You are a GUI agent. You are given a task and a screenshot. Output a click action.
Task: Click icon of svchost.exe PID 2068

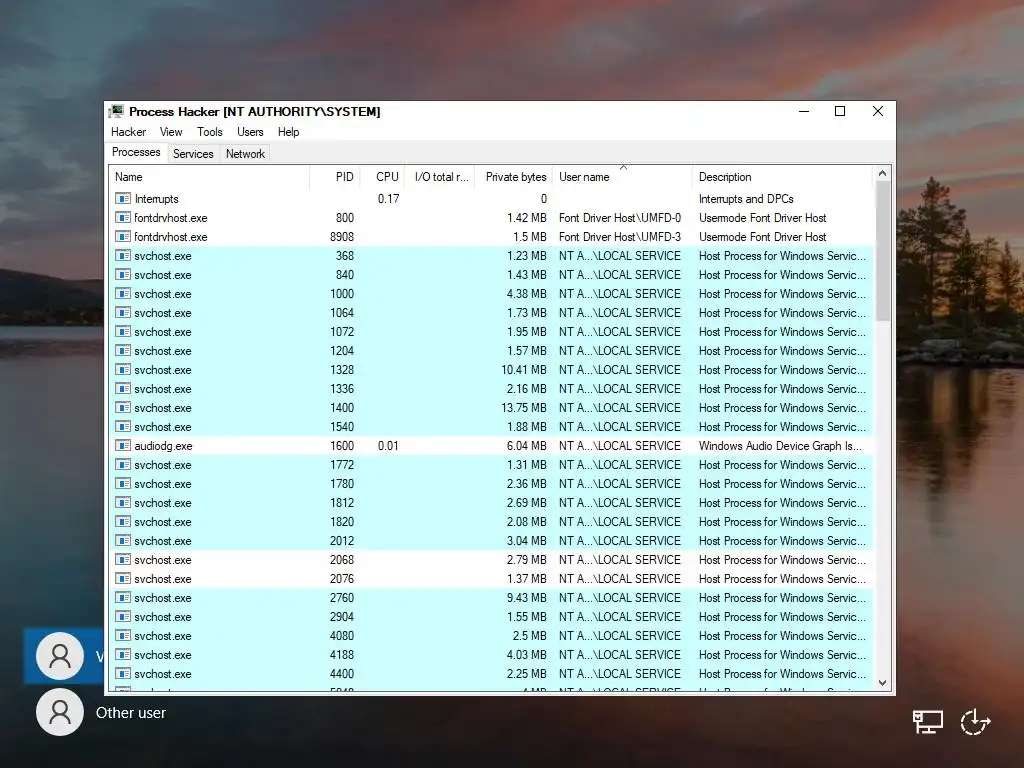[123, 560]
